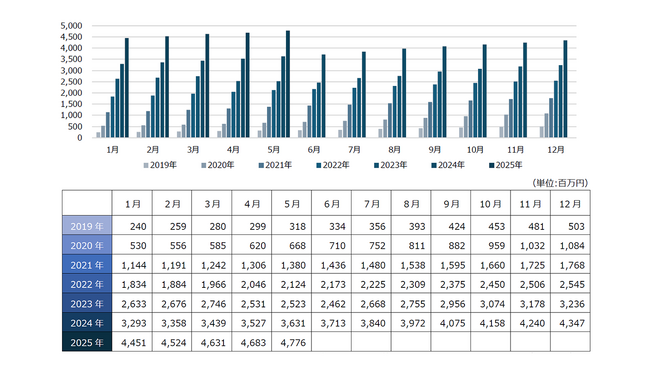Select the cell with value 4,347
Image resolution: width=650 pixels, height=366 pixels.
point(570,323)
